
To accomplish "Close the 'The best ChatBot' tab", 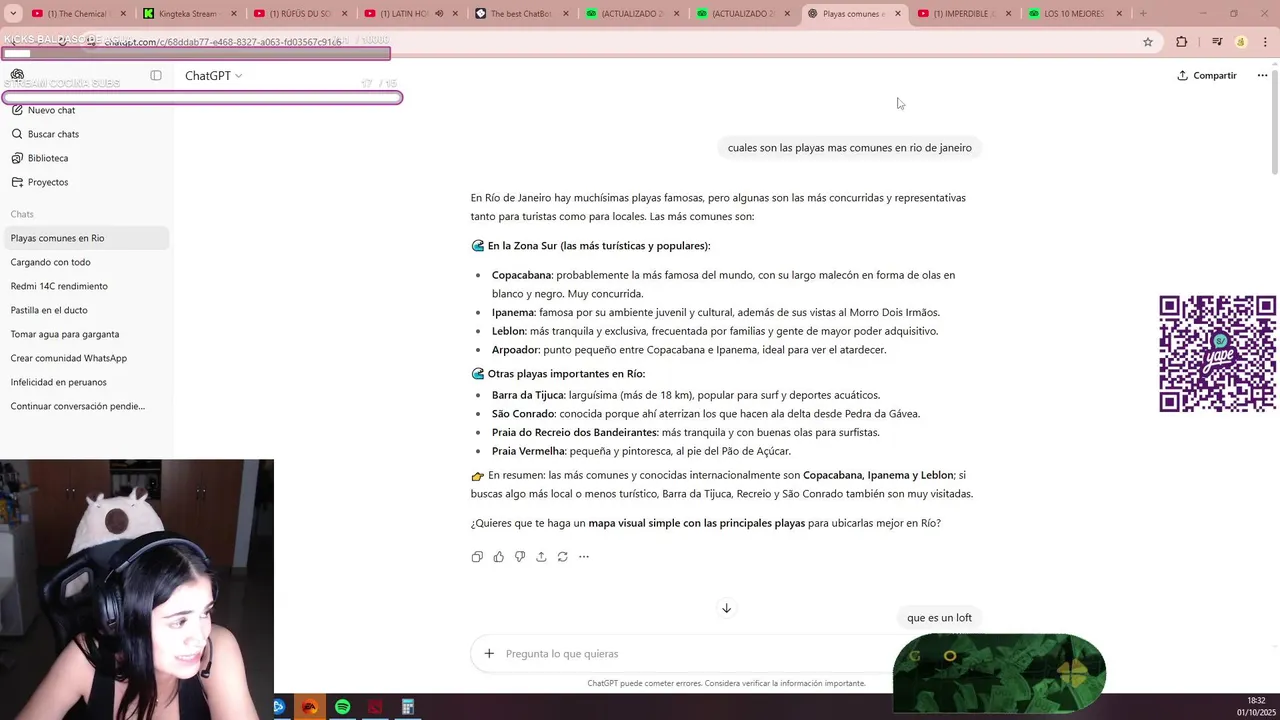I will [x=565, y=14].
